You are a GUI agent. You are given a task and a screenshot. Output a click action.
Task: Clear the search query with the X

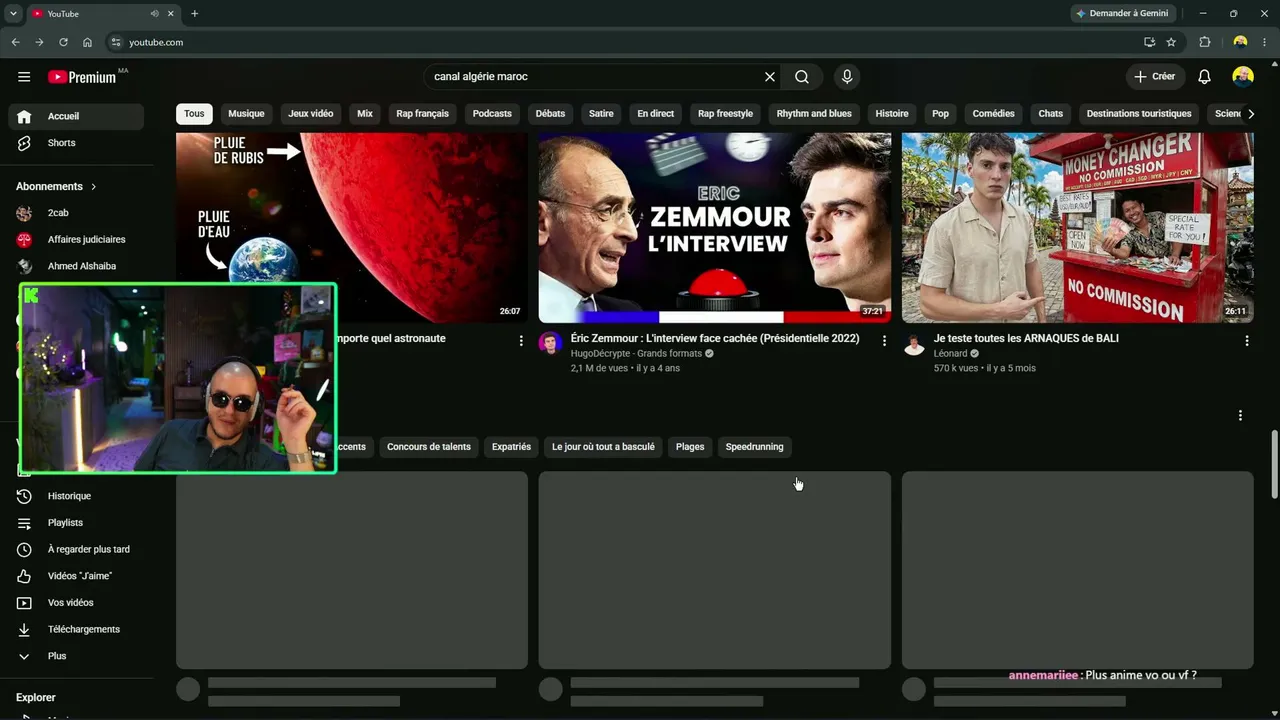770,77
